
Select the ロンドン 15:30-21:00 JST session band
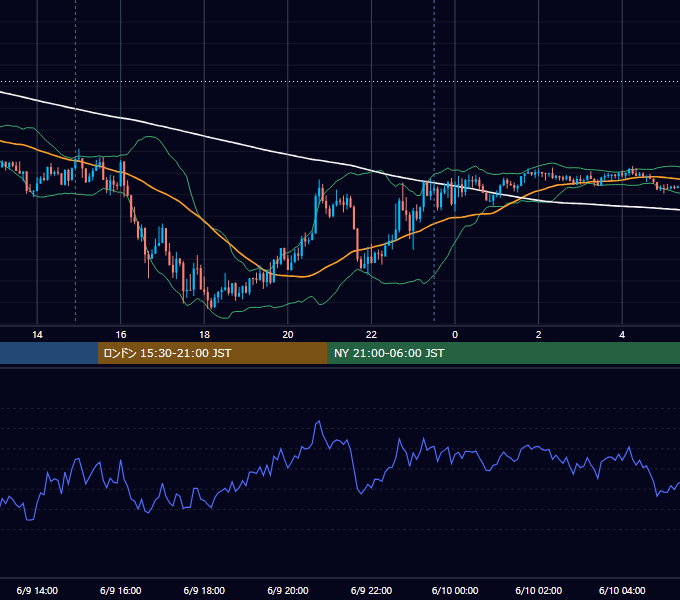point(212,353)
